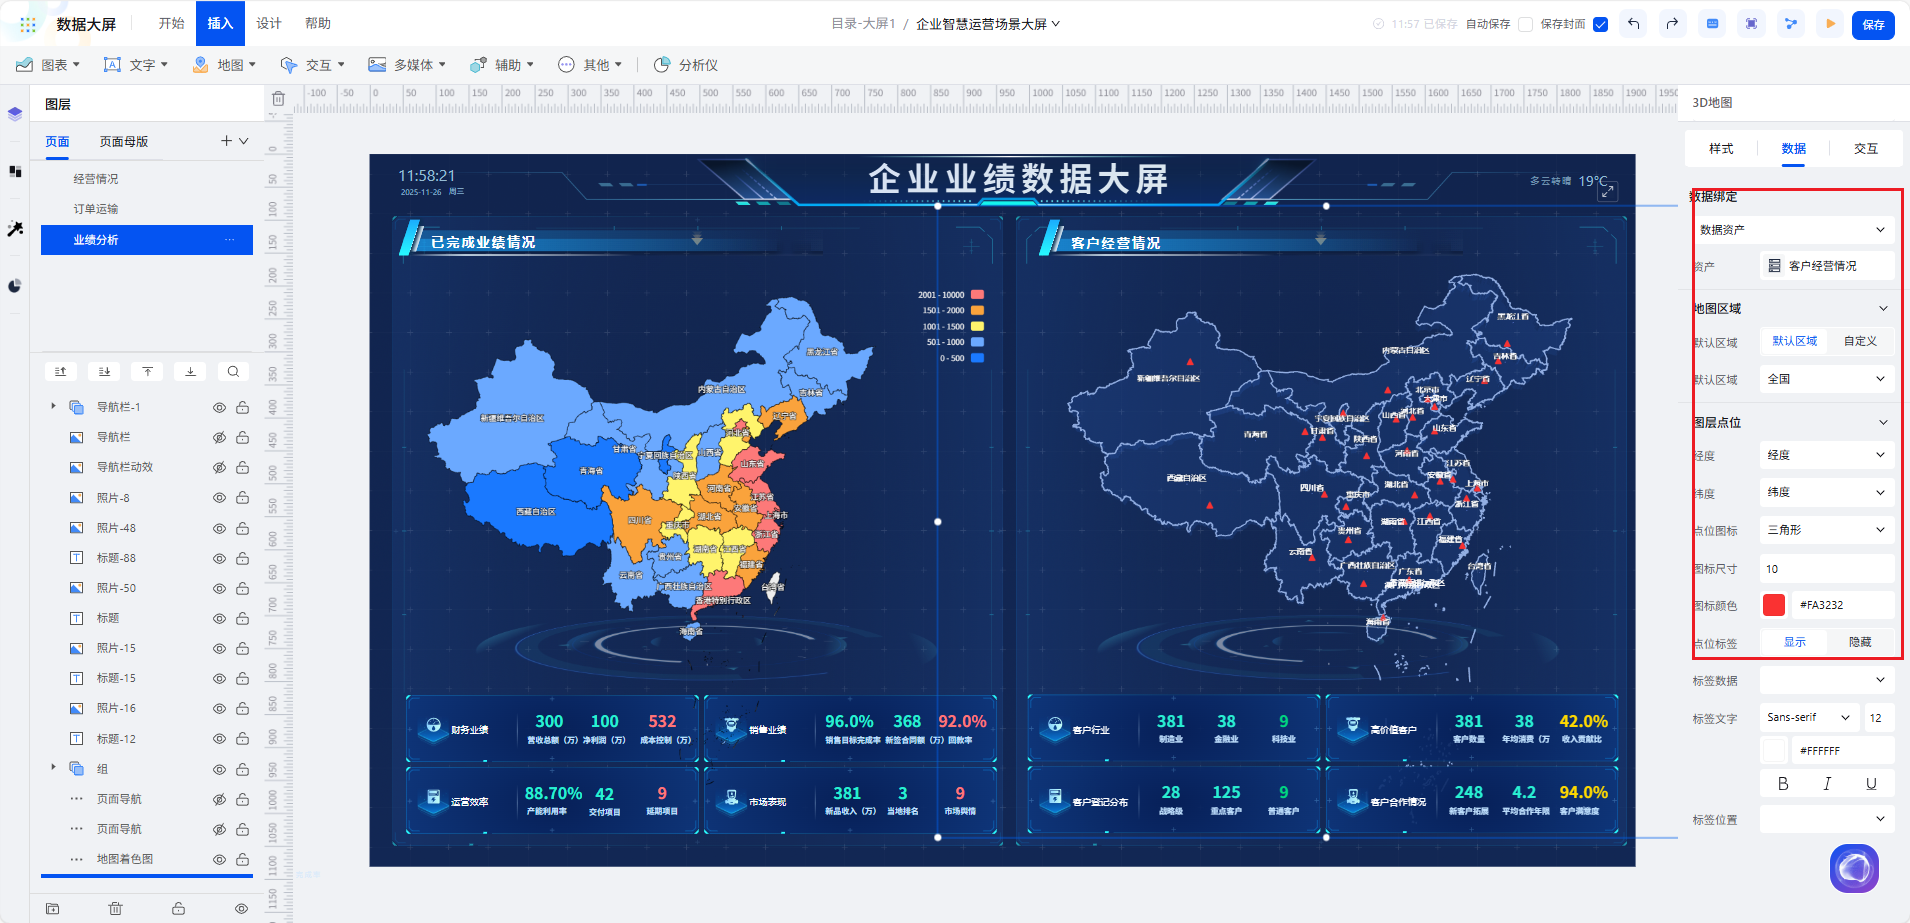This screenshot has height=923, width=1910.
Task: Open the 设计 menu tab
Action: click(268, 23)
